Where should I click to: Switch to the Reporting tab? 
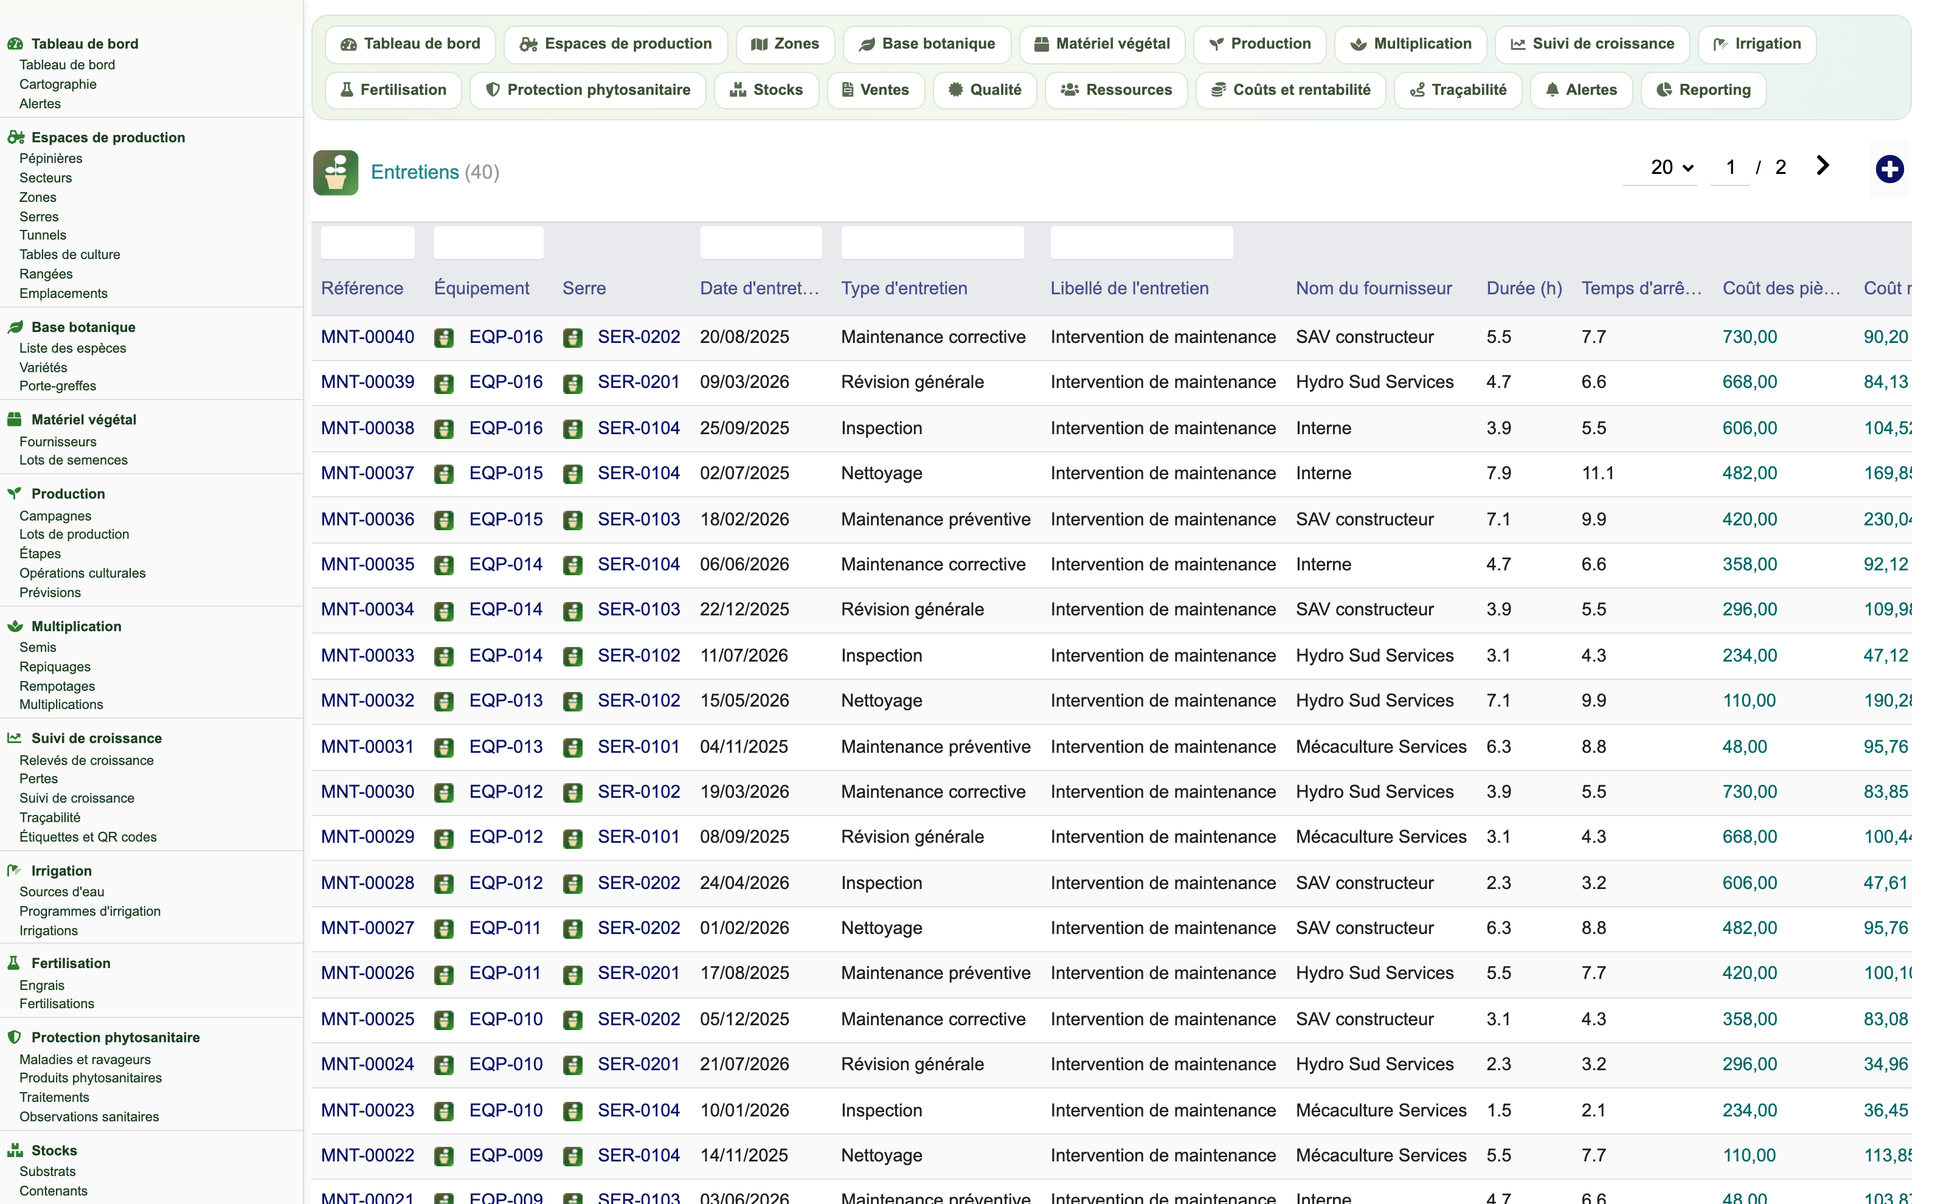(1704, 90)
